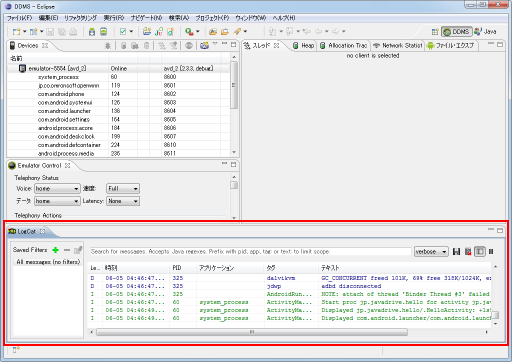
Task: Click the minus icon to delete LogCat filter
Action: point(67,250)
